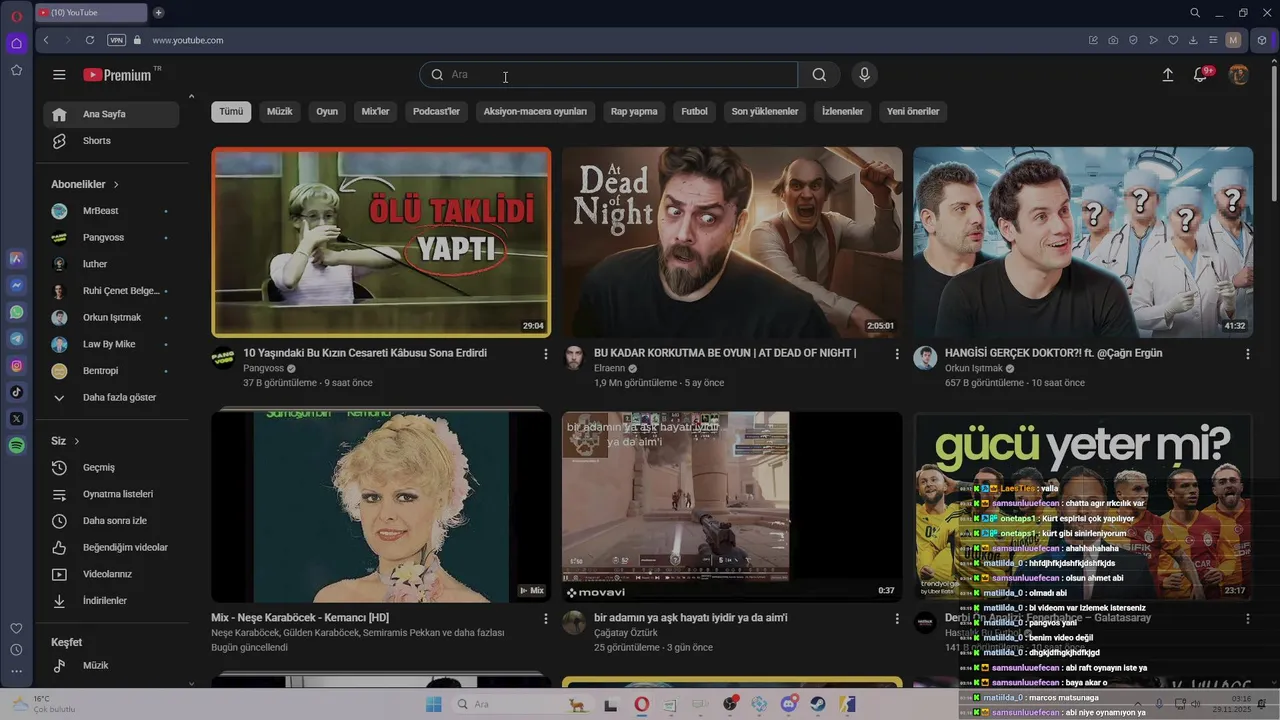This screenshot has height=720, width=1280.
Task: Open Opera tab search magnifier
Action: [1195, 13]
